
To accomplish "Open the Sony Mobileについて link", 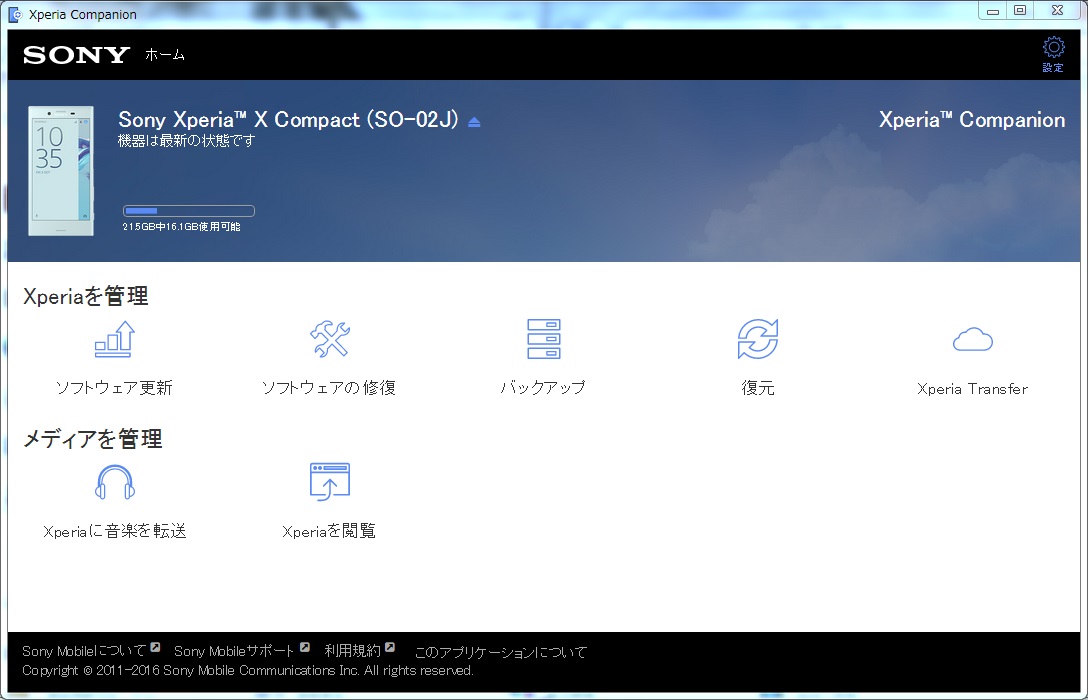I will click(84, 651).
